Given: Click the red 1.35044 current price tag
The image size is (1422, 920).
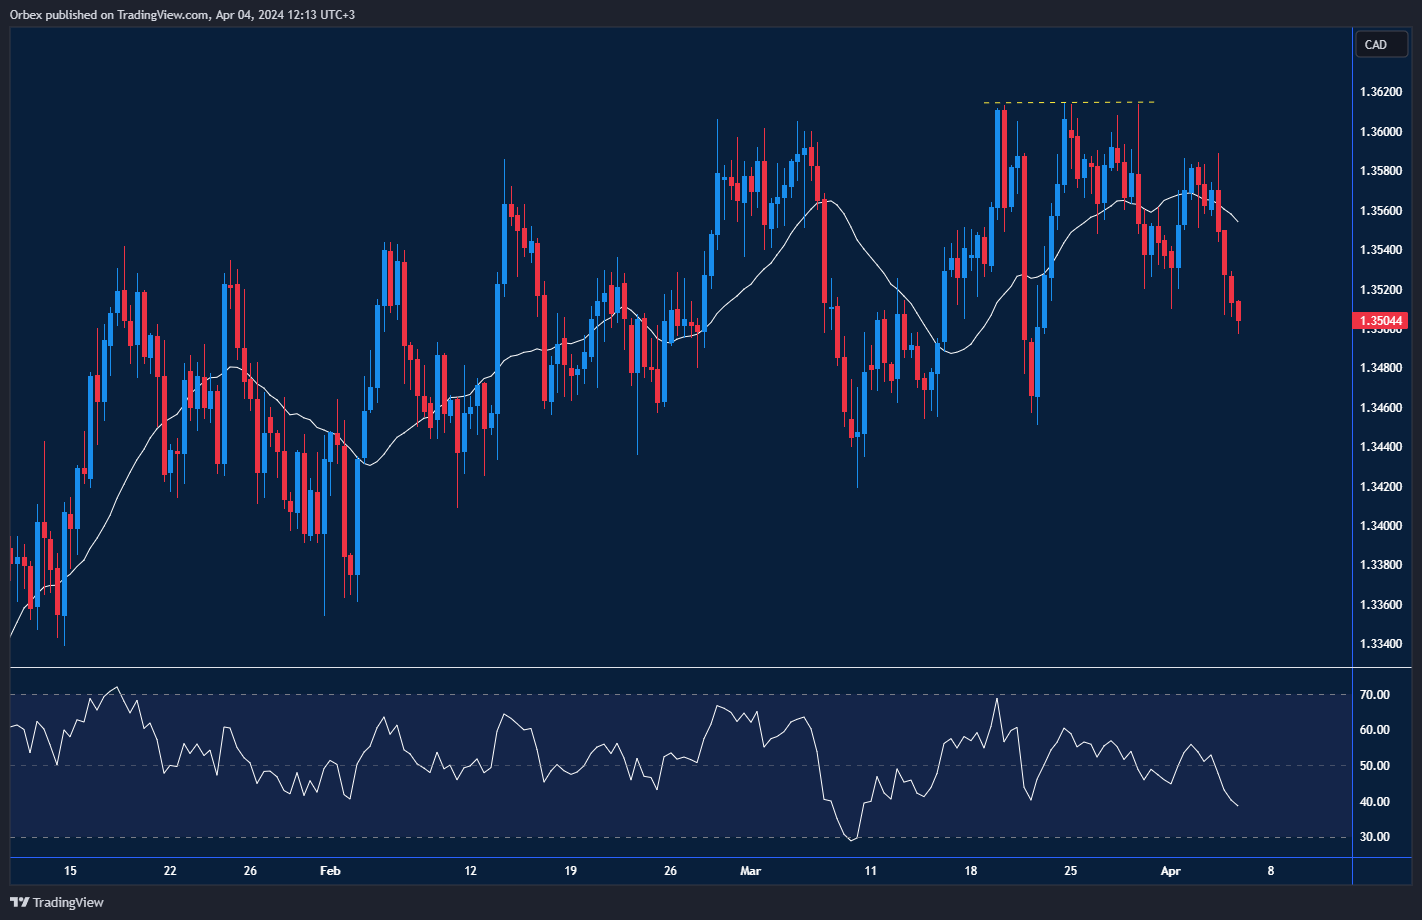Looking at the screenshot, I should point(1380,321).
